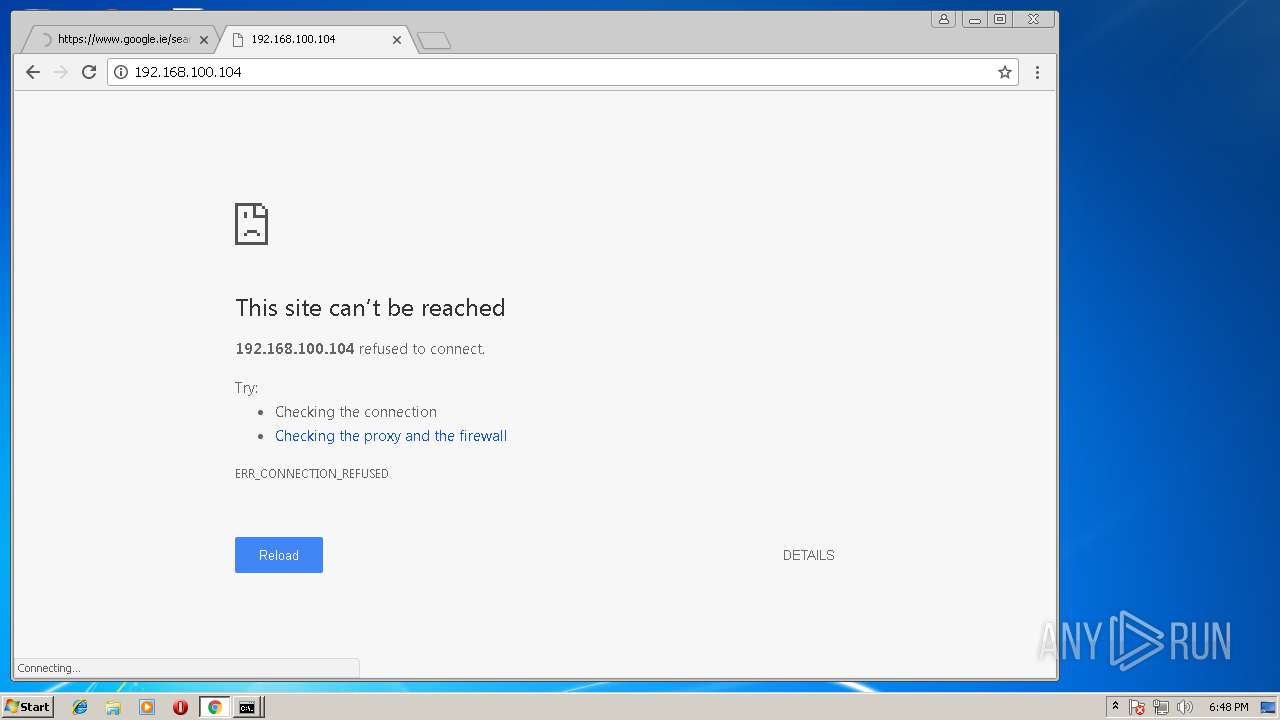The image size is (1280, 720).
Task: Switch to the command prompt taskbar button
Action: pyautogui.click(x=246, y=707)
